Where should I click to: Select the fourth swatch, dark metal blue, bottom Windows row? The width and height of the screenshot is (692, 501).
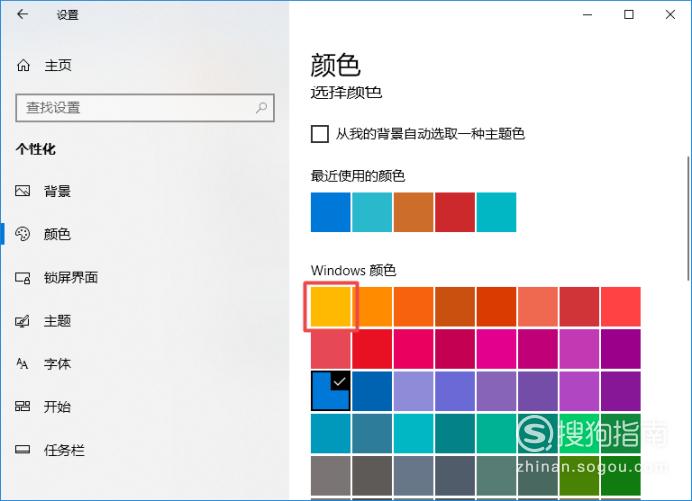coord(455,475)
